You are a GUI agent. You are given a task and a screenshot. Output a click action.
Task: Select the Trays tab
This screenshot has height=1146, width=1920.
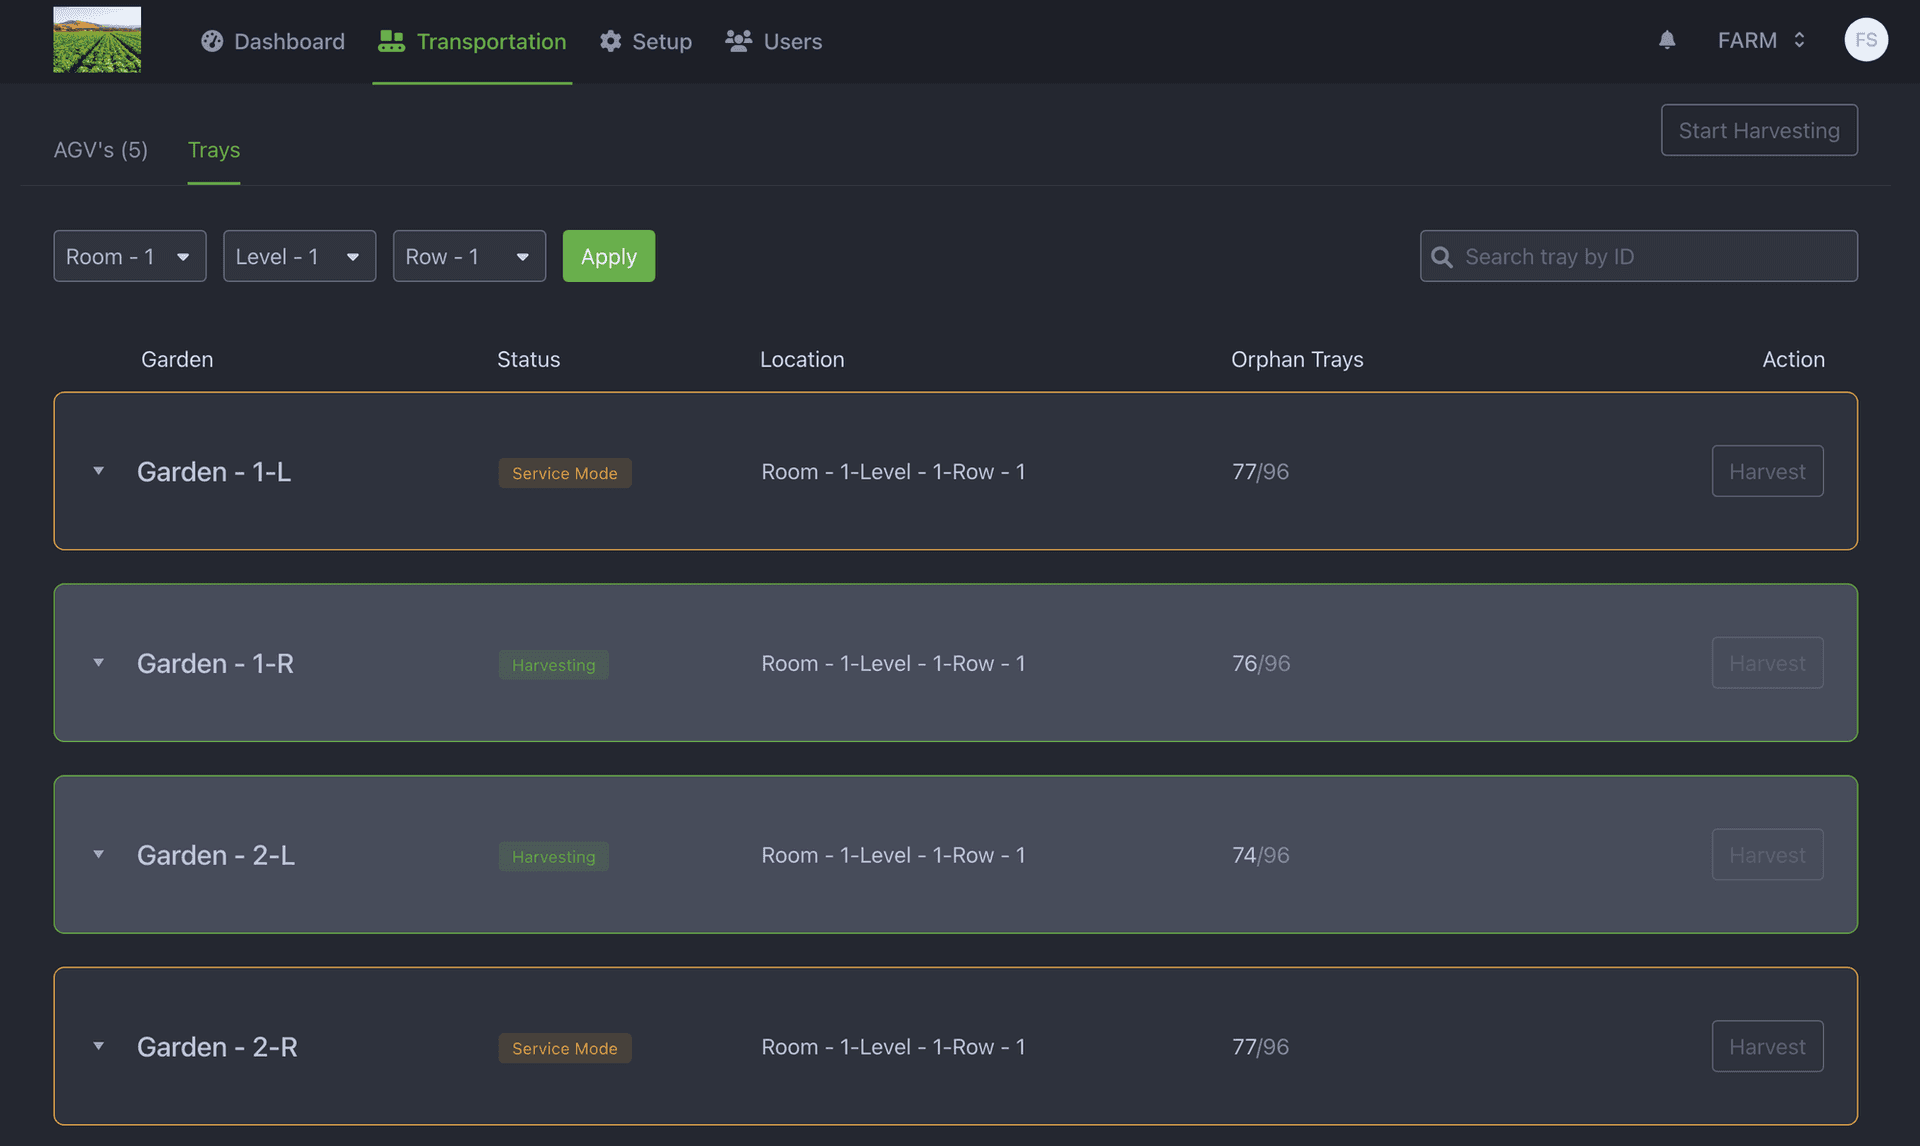tap(213, 150)
